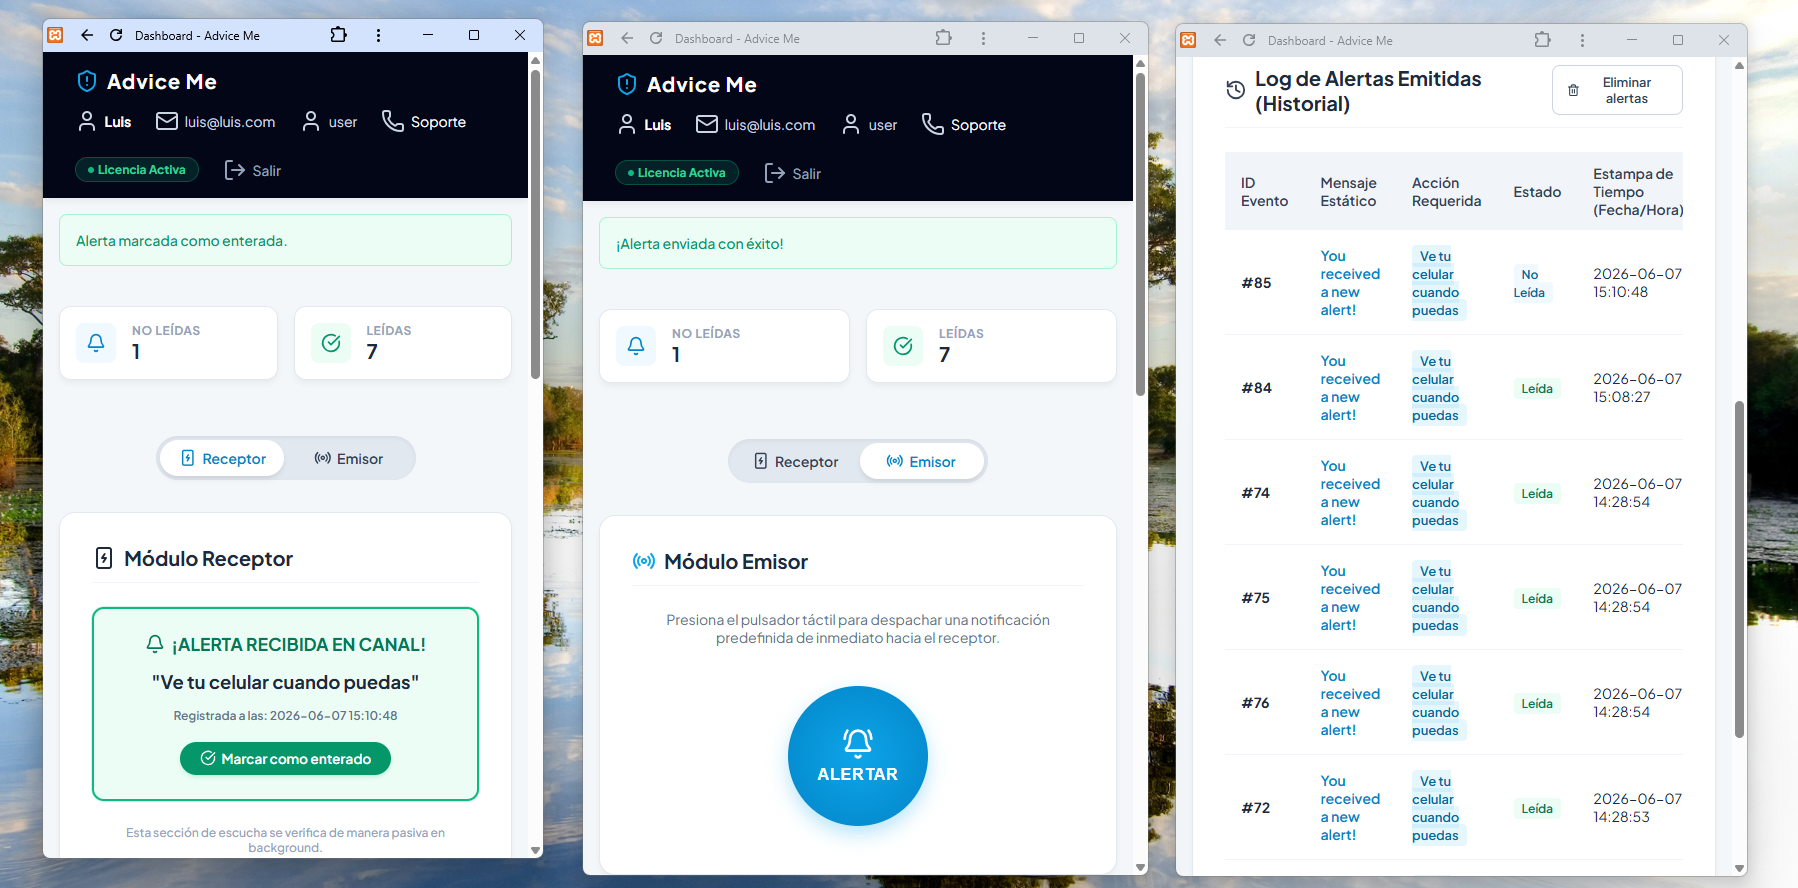This screenshot has height=888, width=1798.
Task: Reload page in middle browser window
Action: (656, 38)
